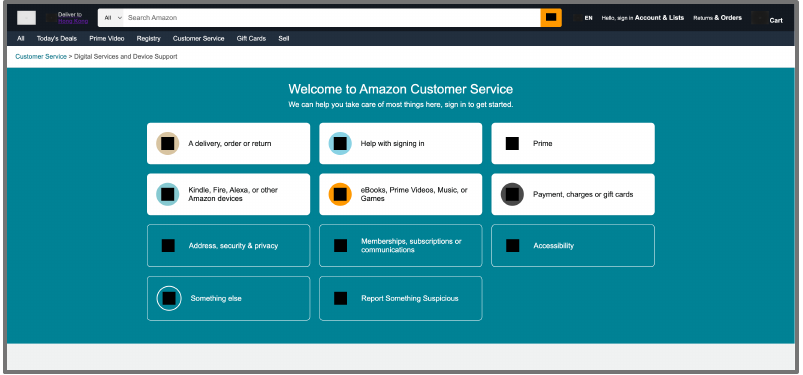Click the Something else circle icon
This screenshot has height=375, width=803.
tap(169, 298)
